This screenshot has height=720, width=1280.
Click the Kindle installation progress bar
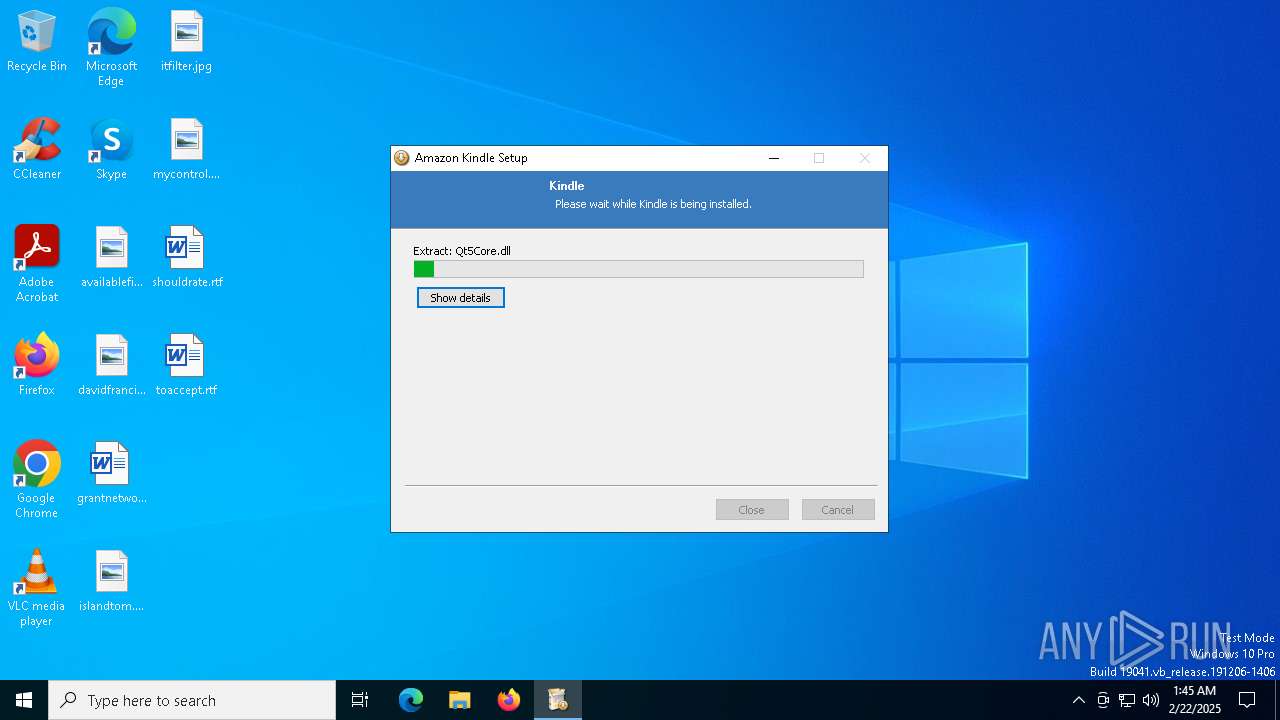tap(639, 269)
